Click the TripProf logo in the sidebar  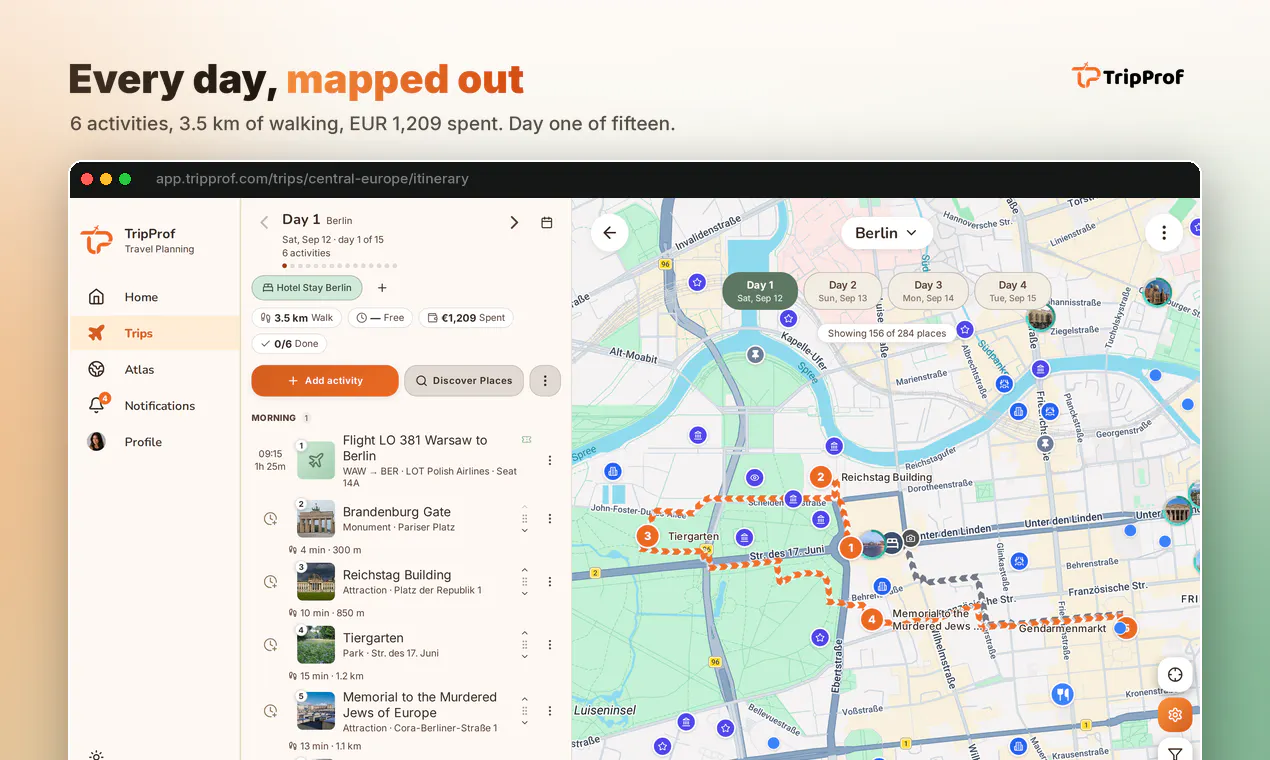click(96, 240)
